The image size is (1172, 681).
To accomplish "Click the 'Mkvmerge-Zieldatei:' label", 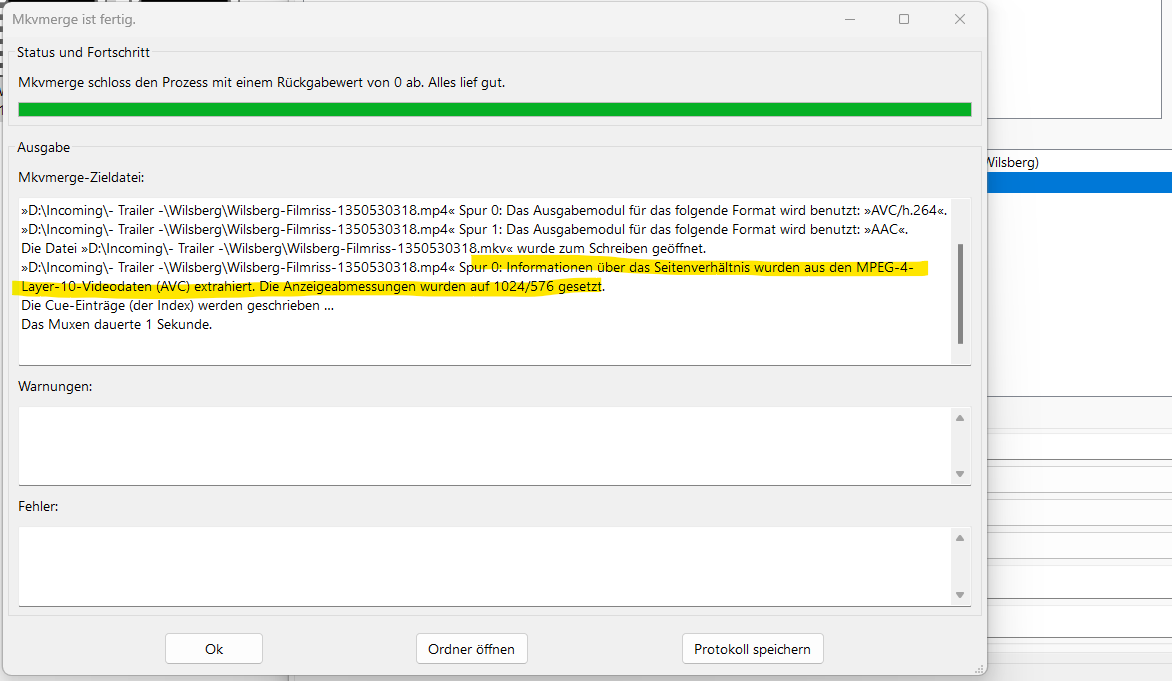I will pos(81,177).
